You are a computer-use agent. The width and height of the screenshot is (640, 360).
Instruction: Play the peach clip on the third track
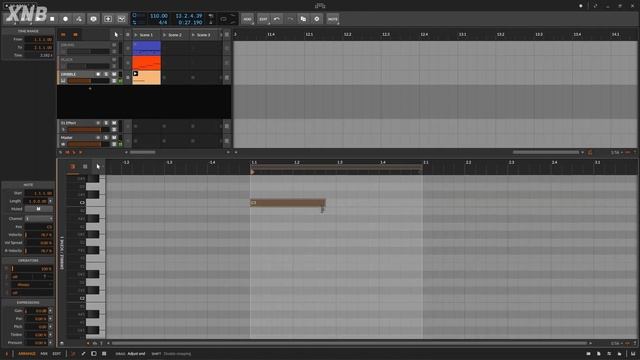(x=136, y=74)
